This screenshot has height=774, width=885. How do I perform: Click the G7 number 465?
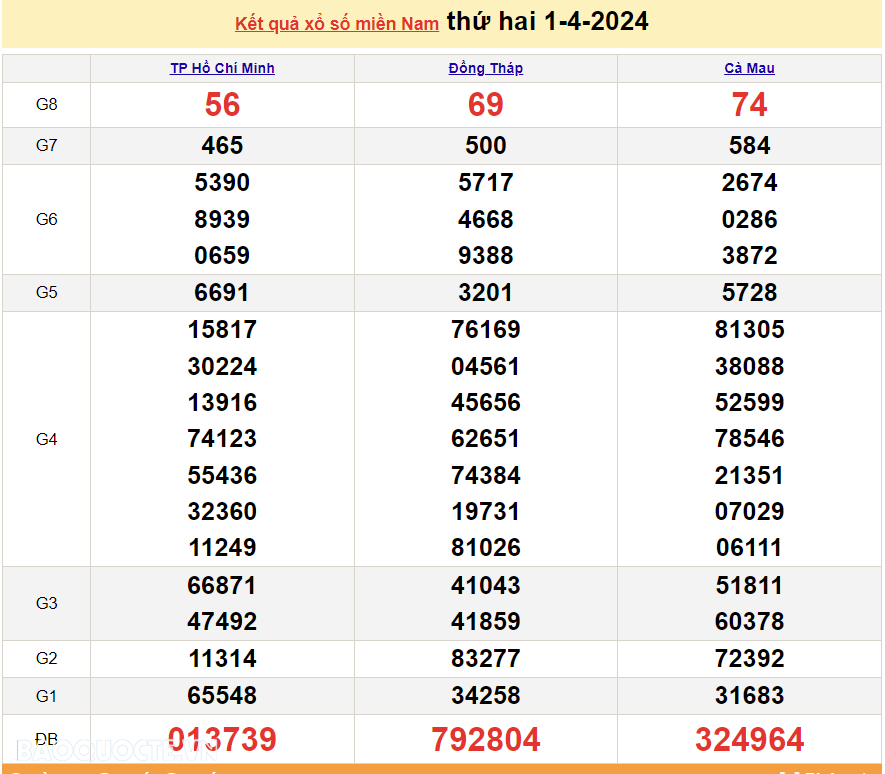point(222,146)
